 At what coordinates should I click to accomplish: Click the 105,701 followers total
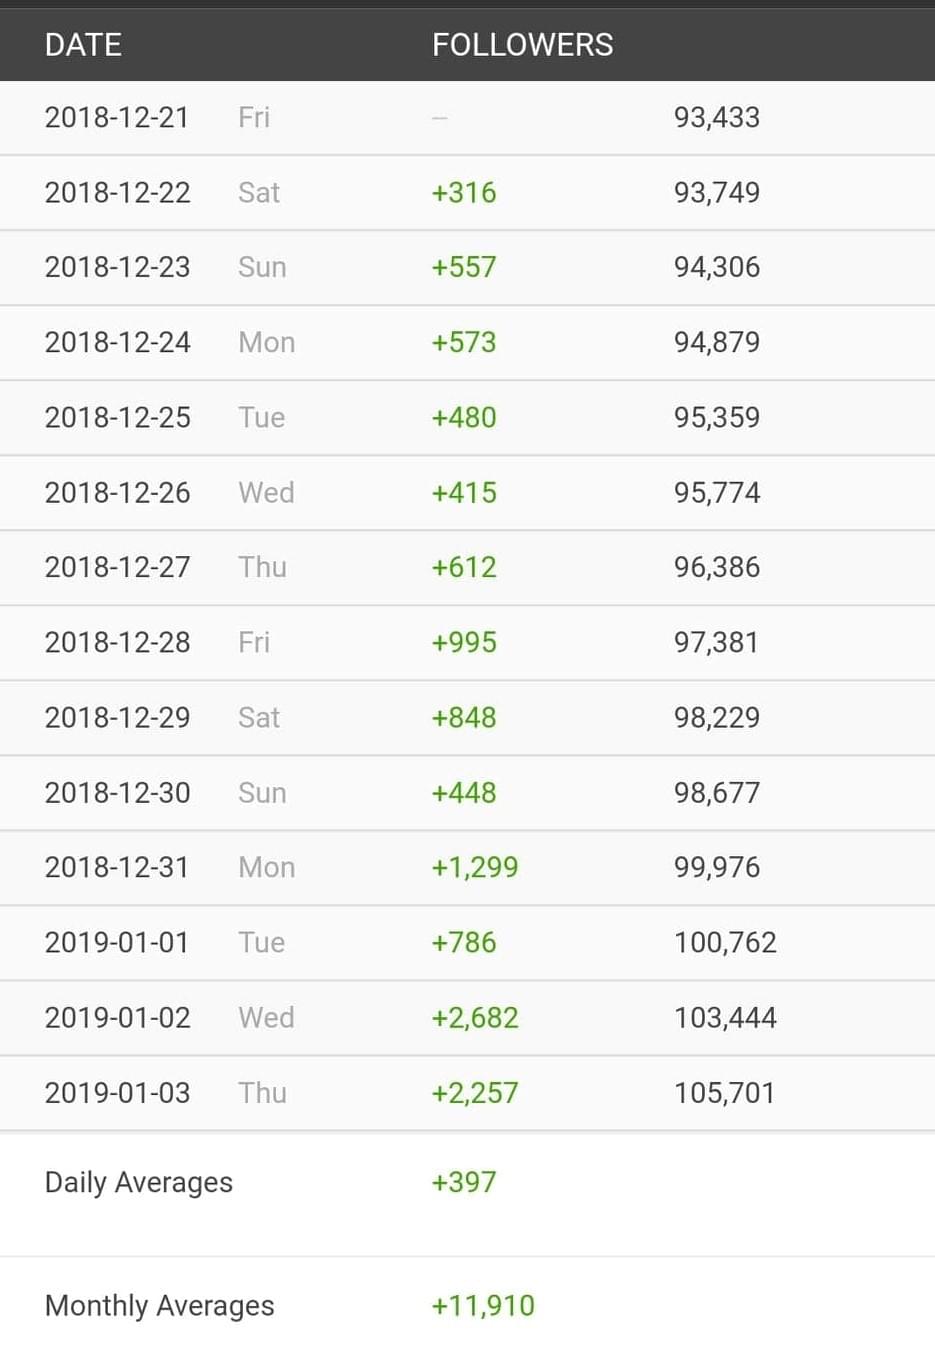point(725,1092)
